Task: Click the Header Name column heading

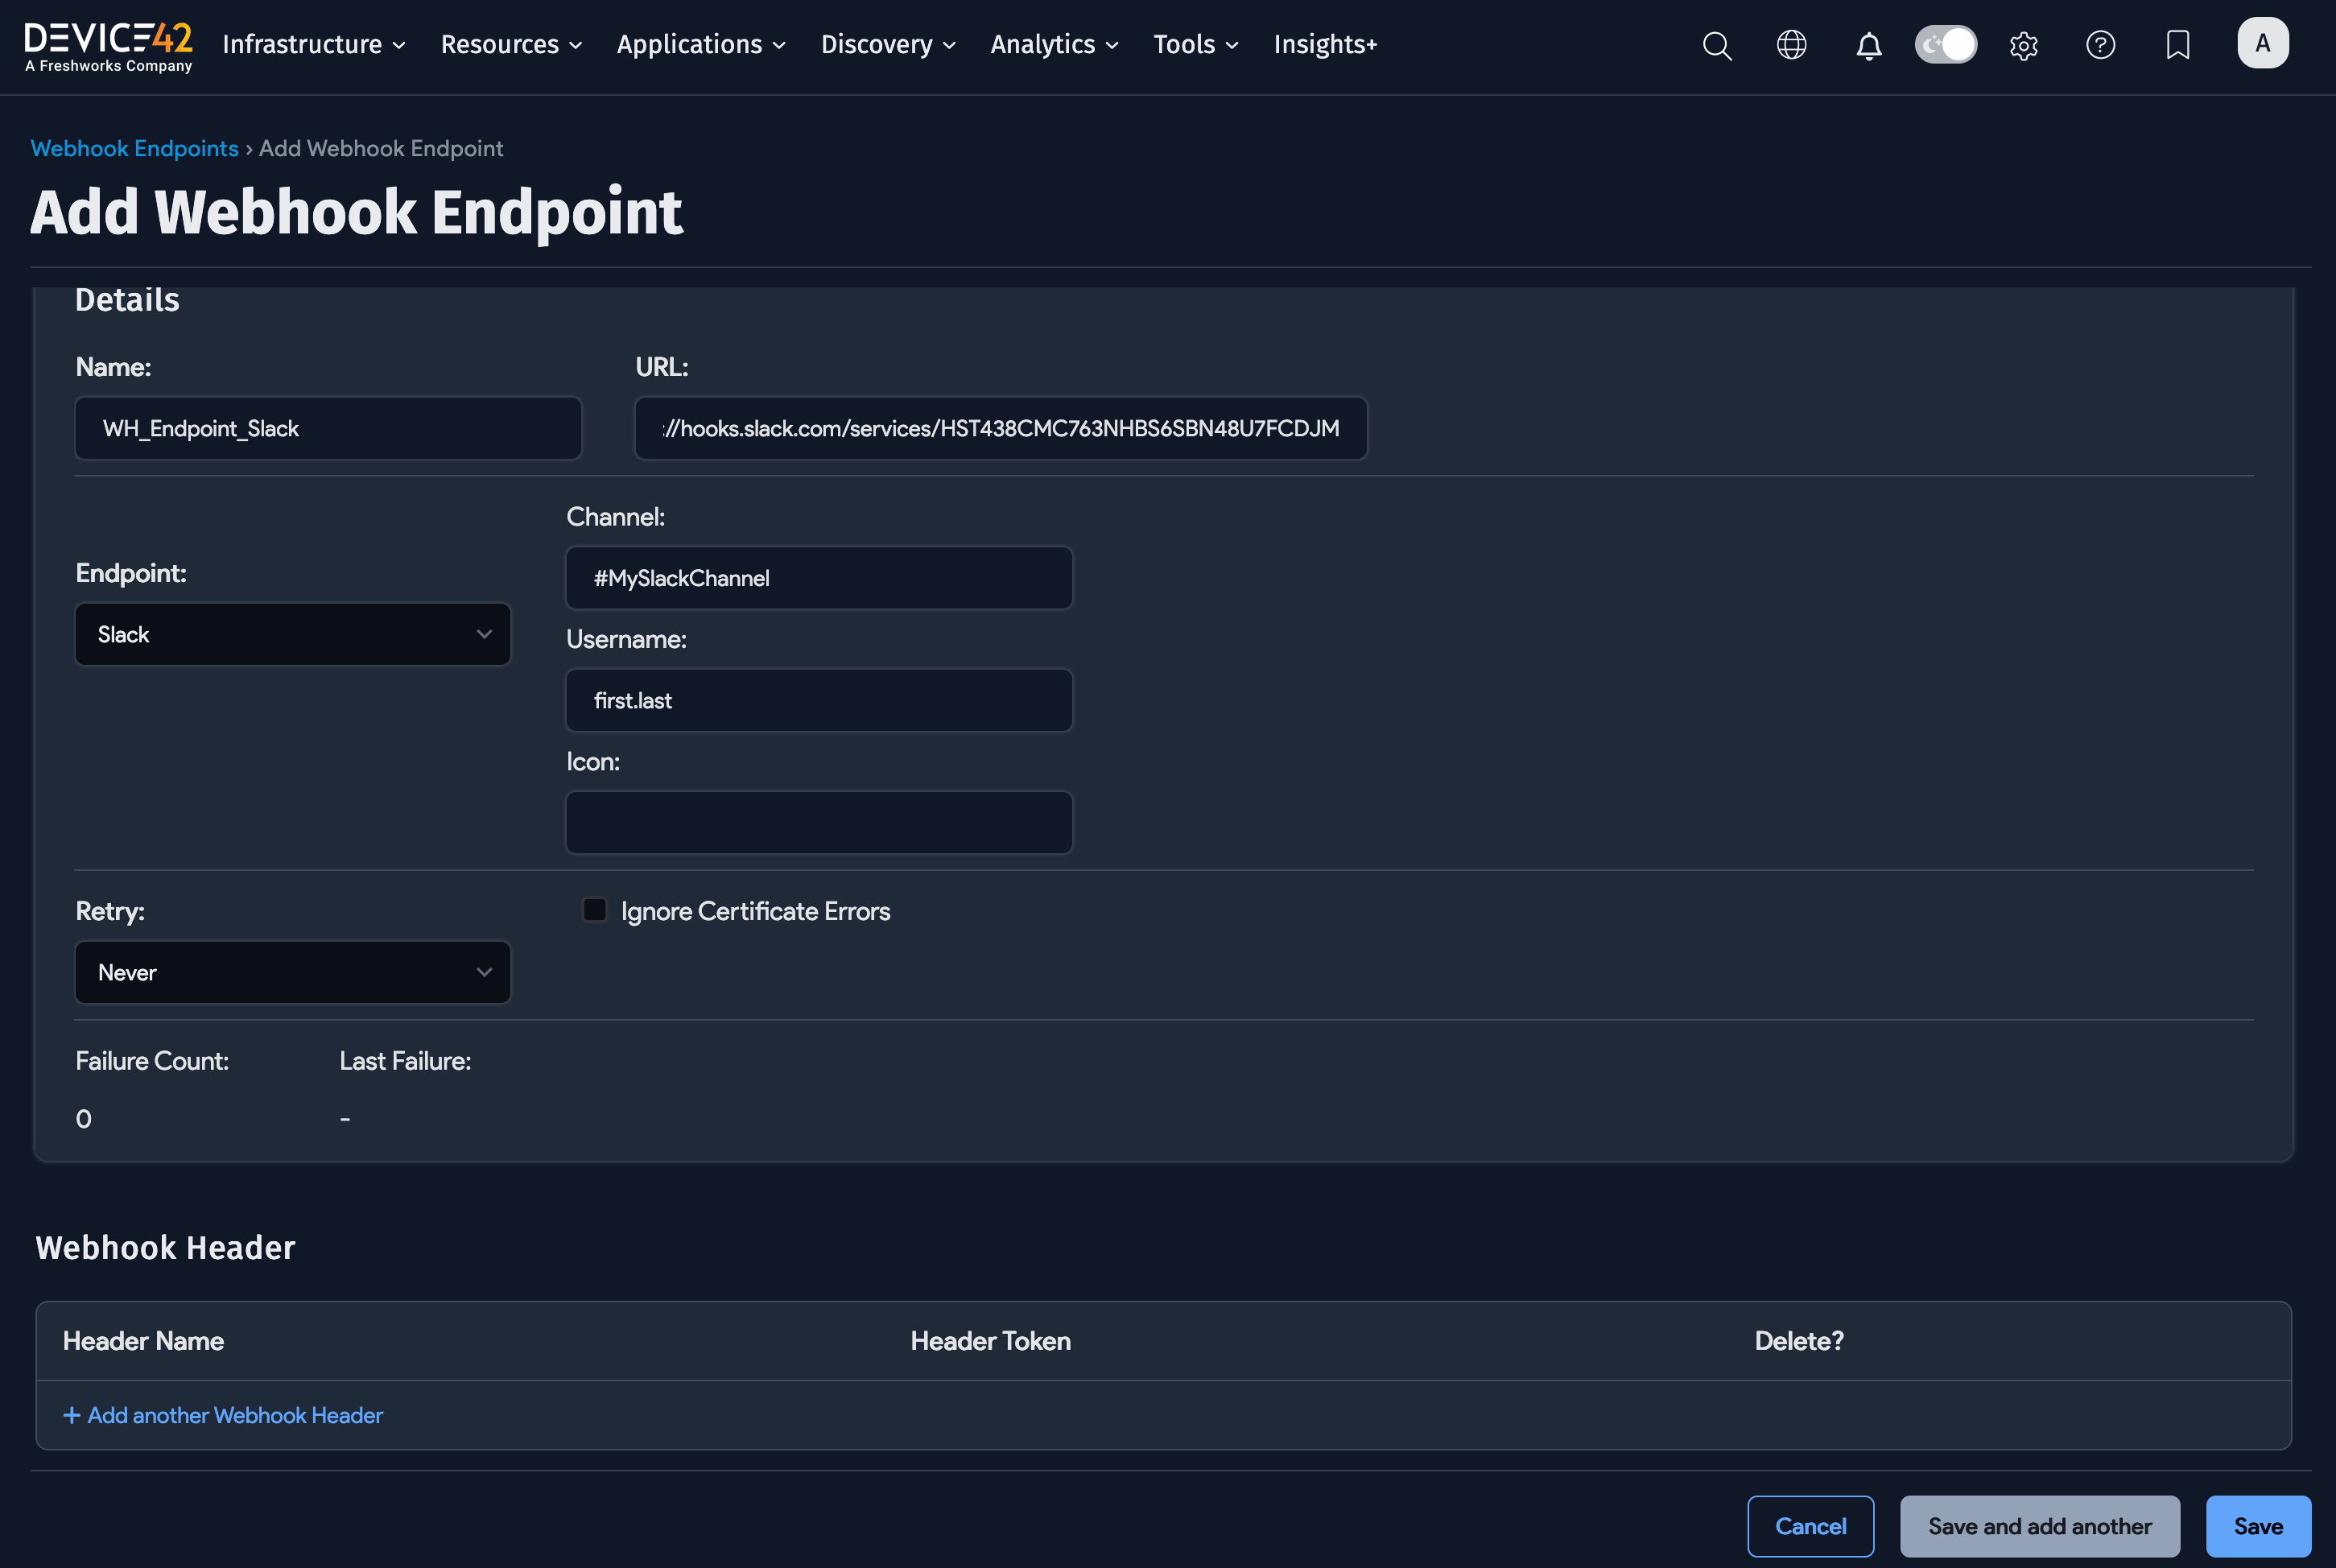Action: point(143,1341)
